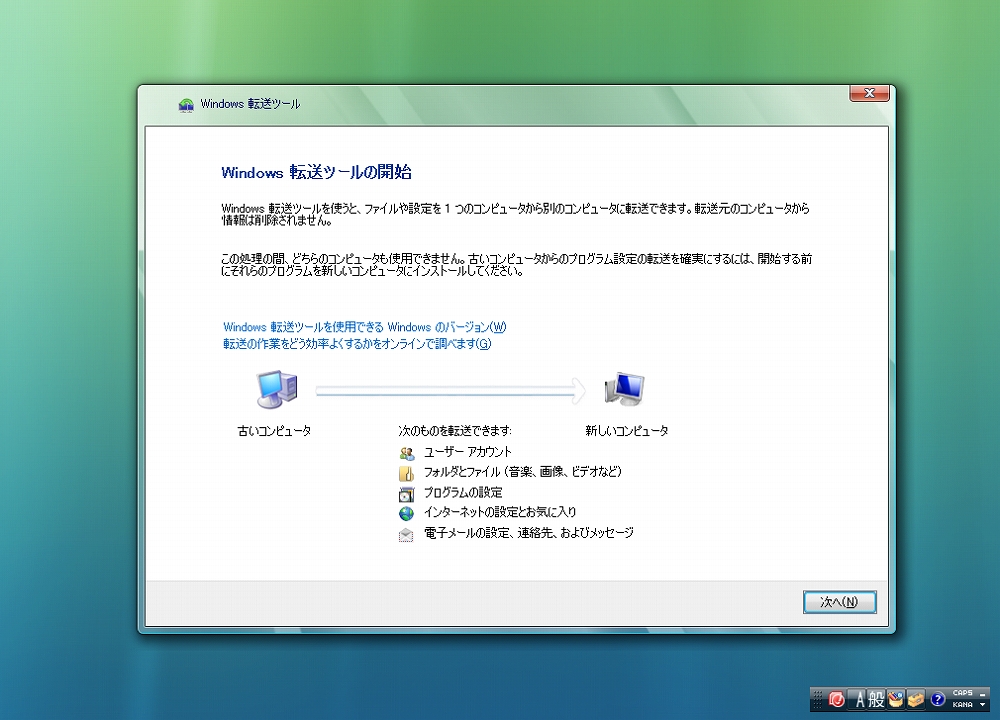
Task: Click the Windows 転送ツール title bar icon
Action: click(186, 104)
